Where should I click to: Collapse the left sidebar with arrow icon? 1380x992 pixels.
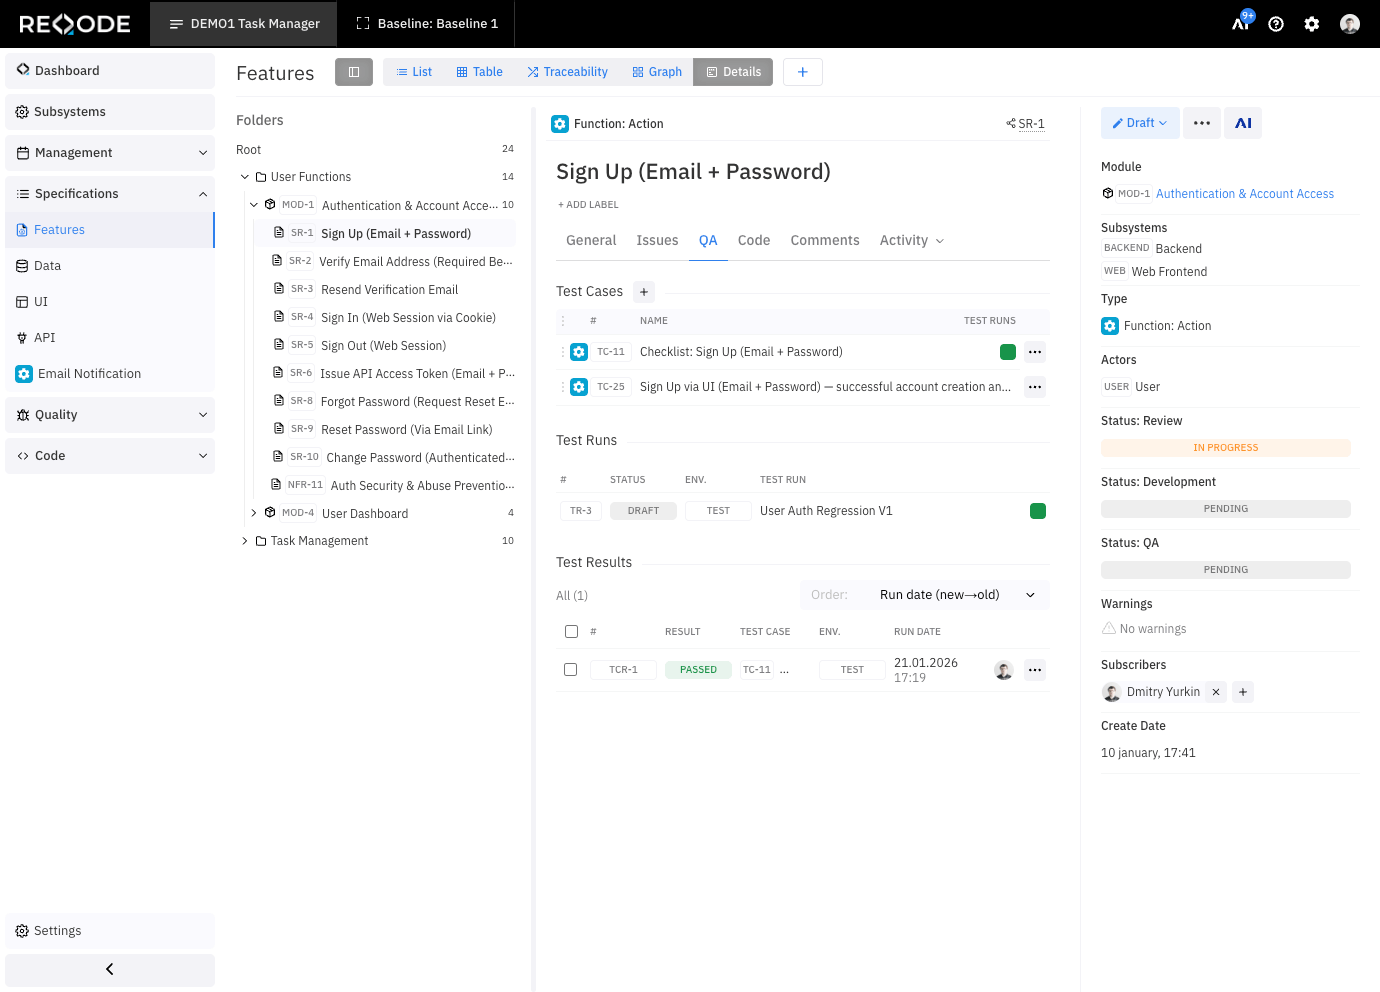click(110, 969)
